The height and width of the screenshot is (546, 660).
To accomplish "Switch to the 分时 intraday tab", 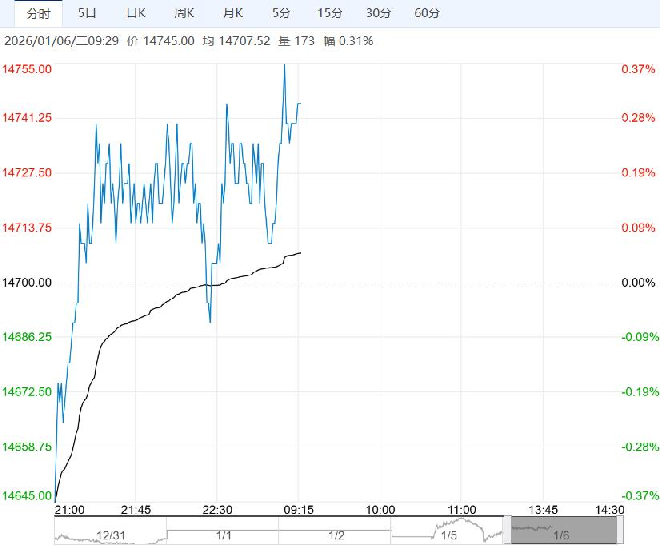I will pos(37,13).
